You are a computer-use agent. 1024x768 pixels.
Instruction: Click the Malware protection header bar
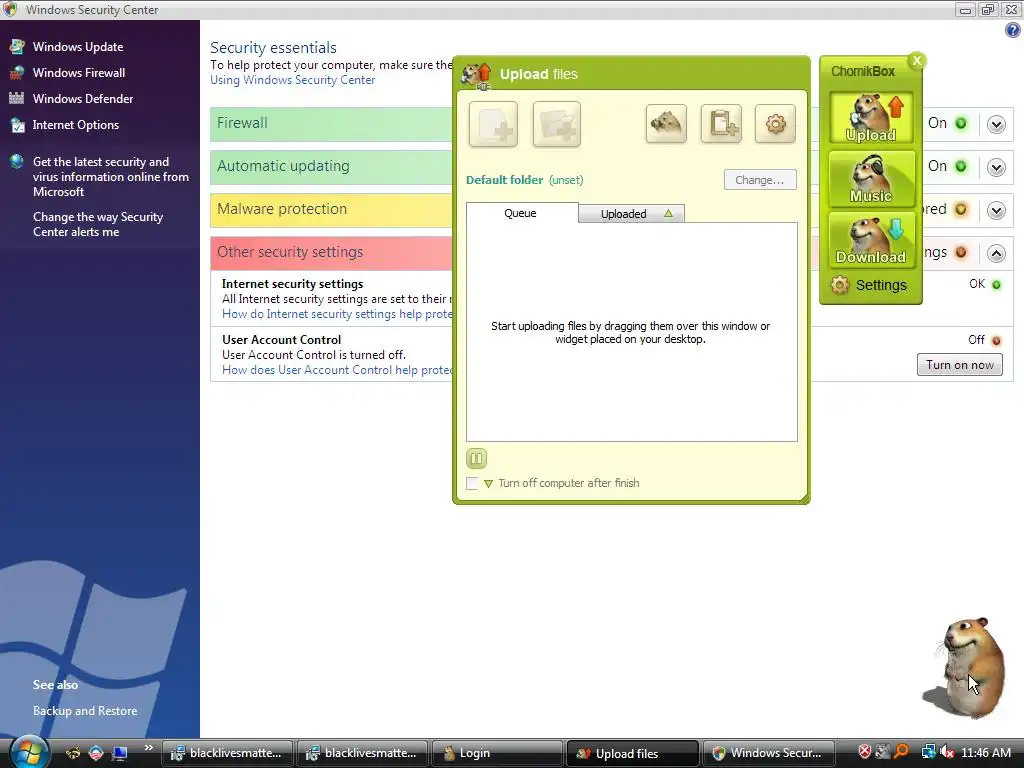click(331, 210)
